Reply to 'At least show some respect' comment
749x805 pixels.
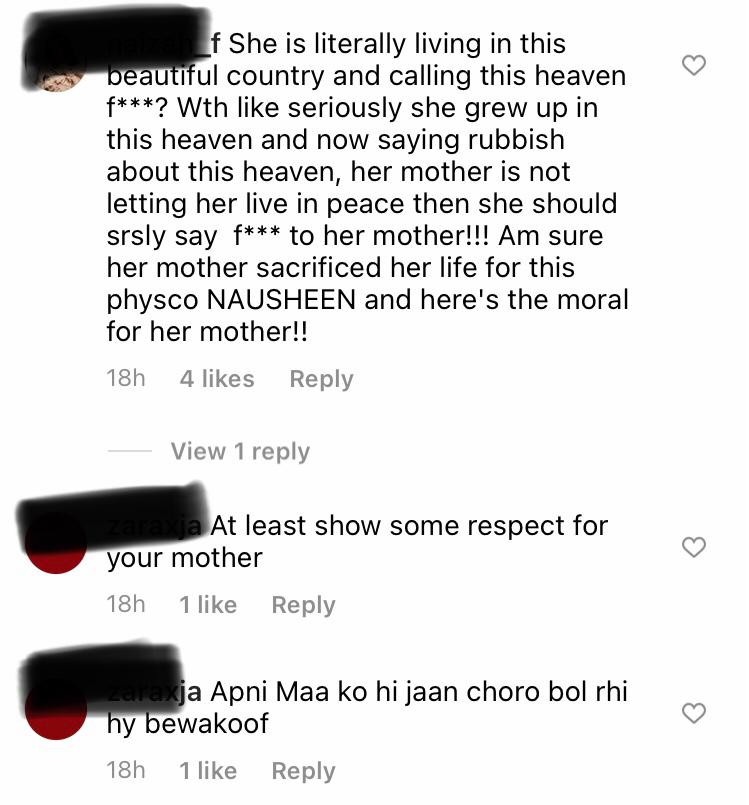tap(303, 605)
